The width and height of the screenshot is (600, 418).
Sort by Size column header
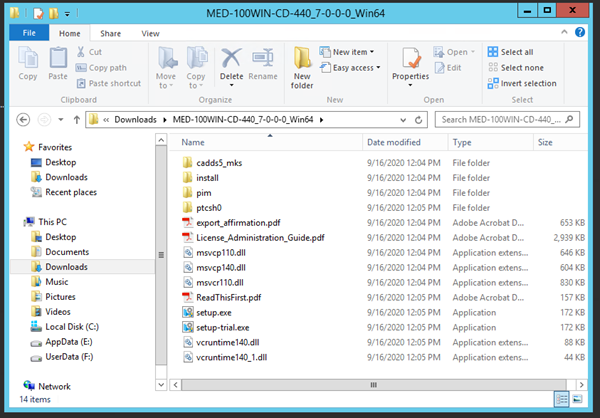click(561, 142)
